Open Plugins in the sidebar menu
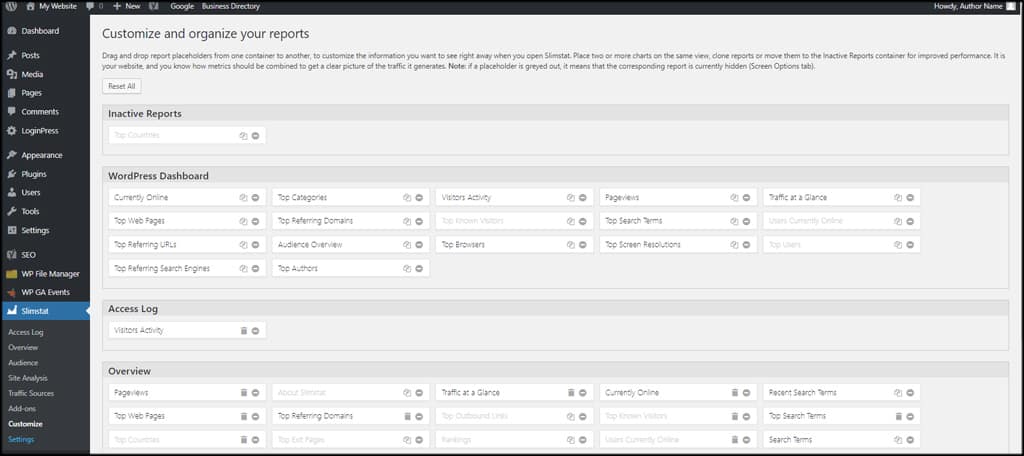This screenshot has height=456, width=1024. tap(34, 173)
